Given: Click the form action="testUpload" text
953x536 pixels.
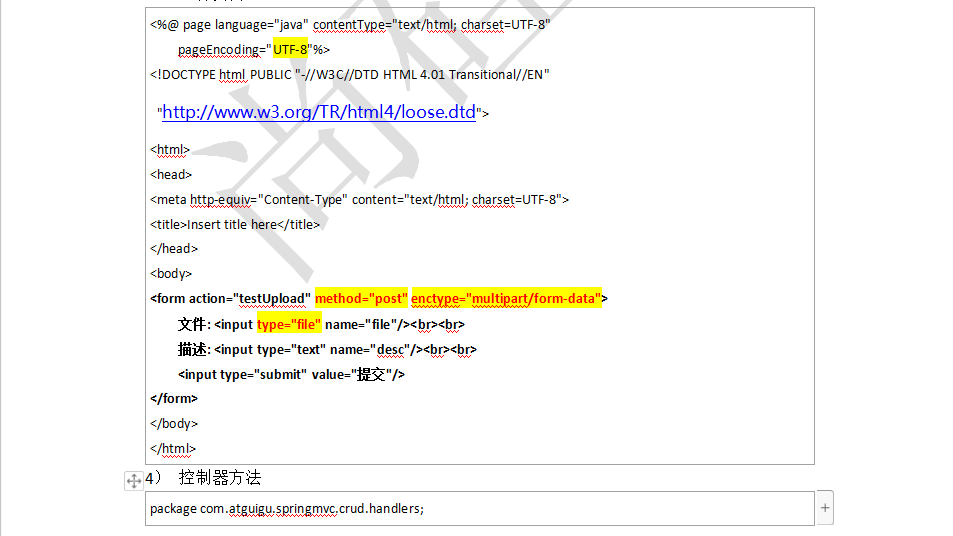Looking at the screenshot, I should coord(230,298).
